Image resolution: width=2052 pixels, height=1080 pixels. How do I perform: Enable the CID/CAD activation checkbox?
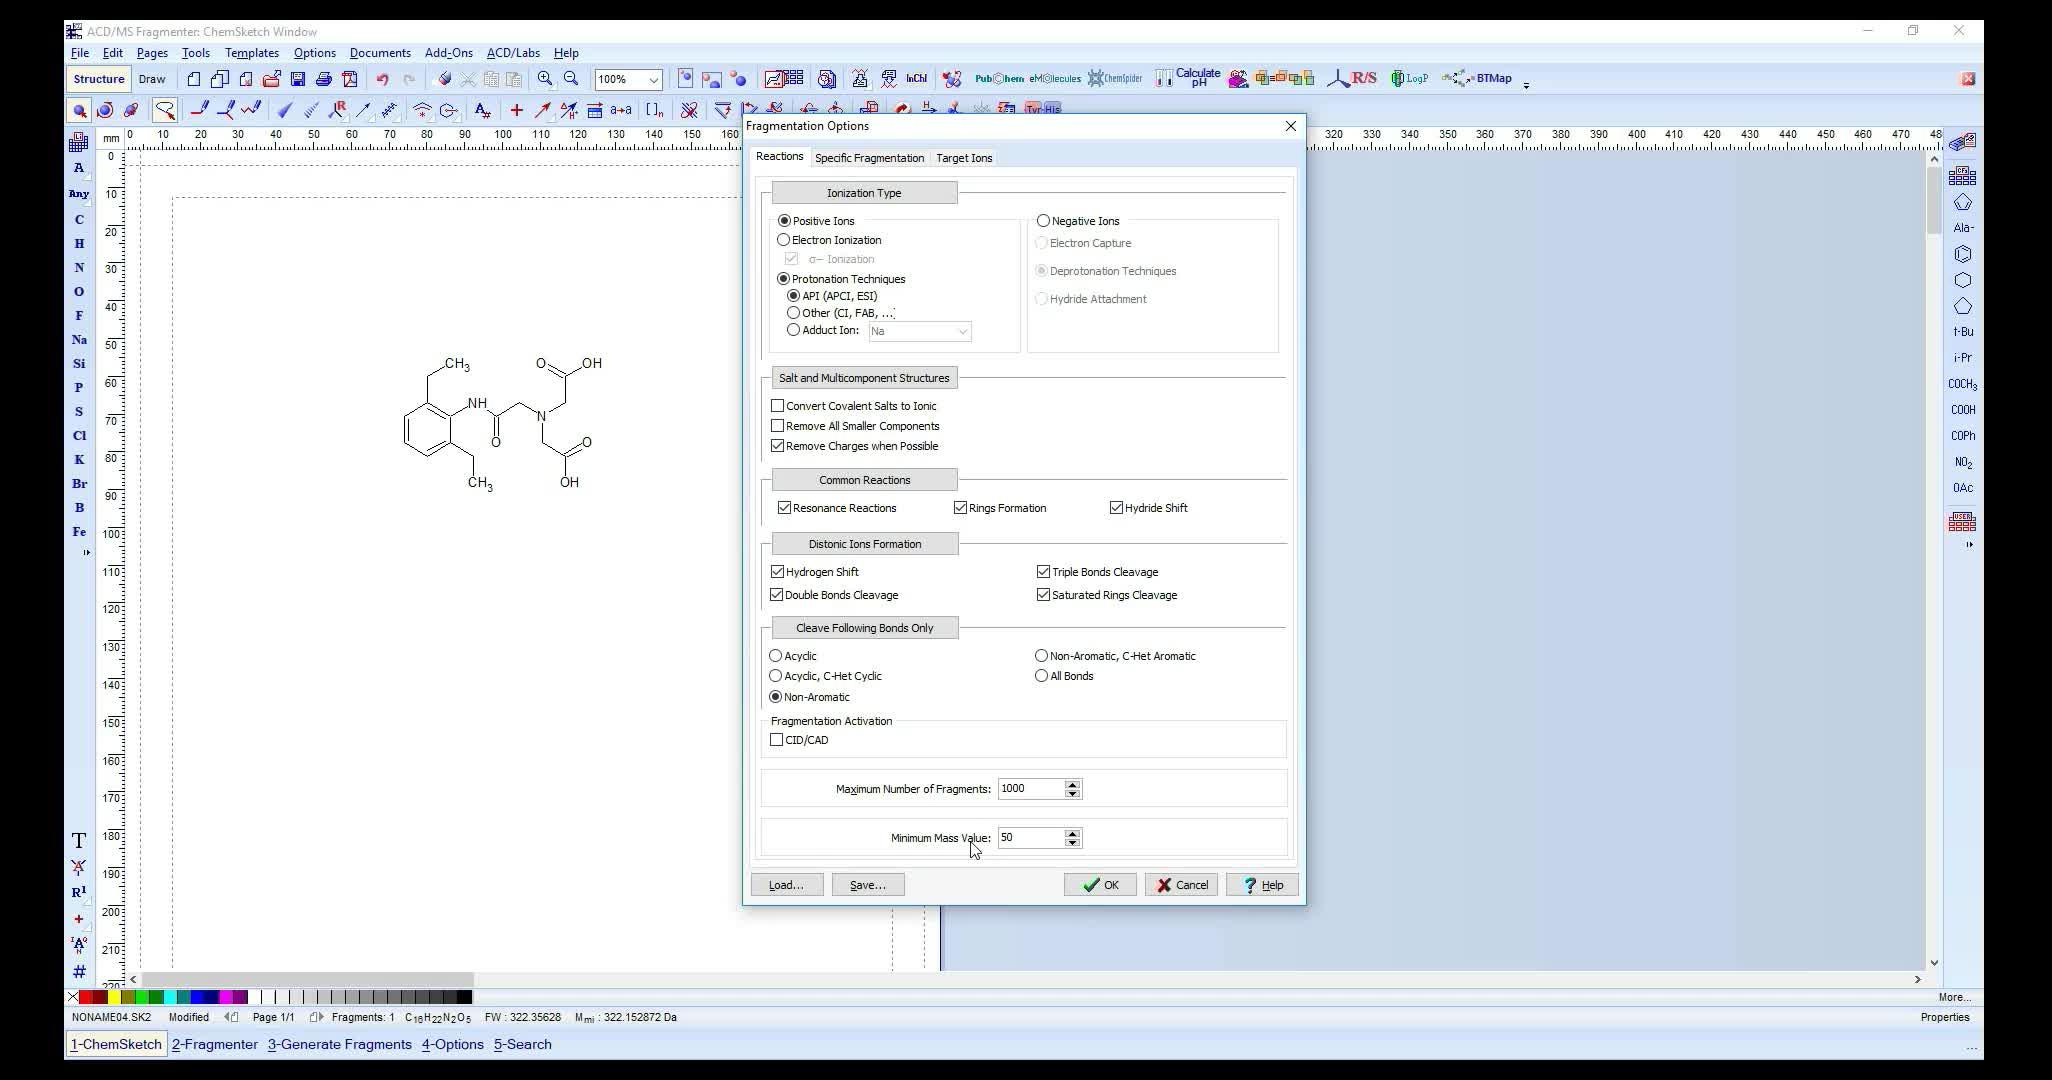pos(777,740)
